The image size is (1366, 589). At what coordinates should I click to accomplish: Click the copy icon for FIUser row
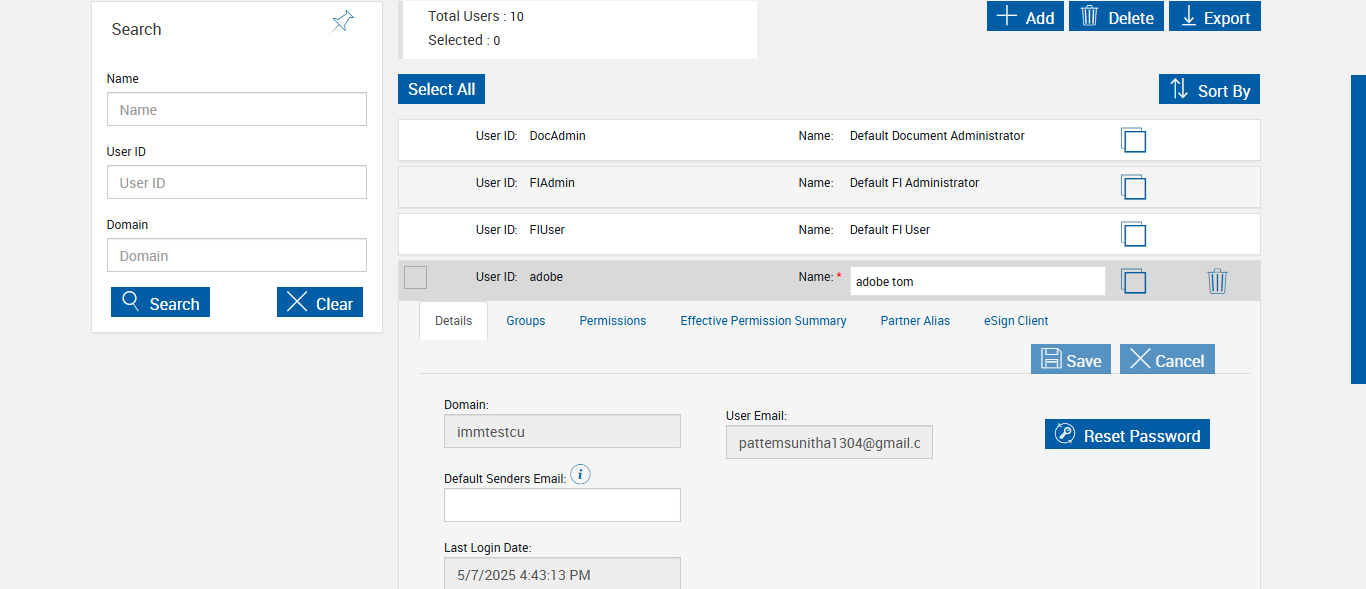click(1133, 234)
